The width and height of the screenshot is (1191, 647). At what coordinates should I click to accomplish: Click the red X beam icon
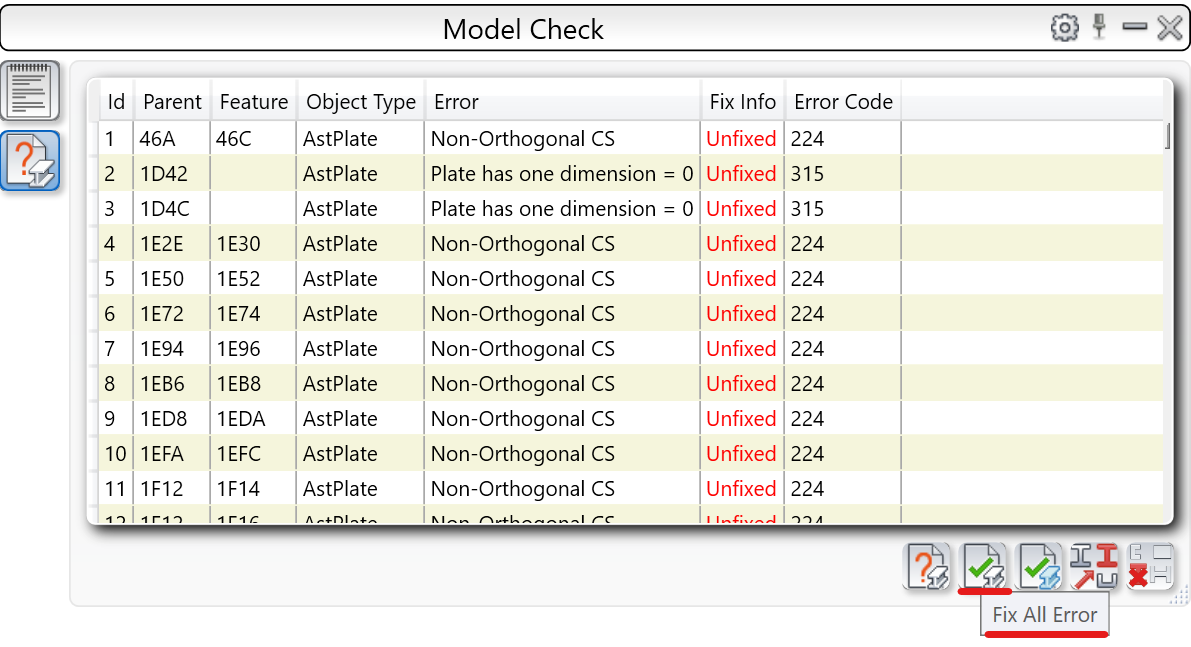coord(1149,567)
